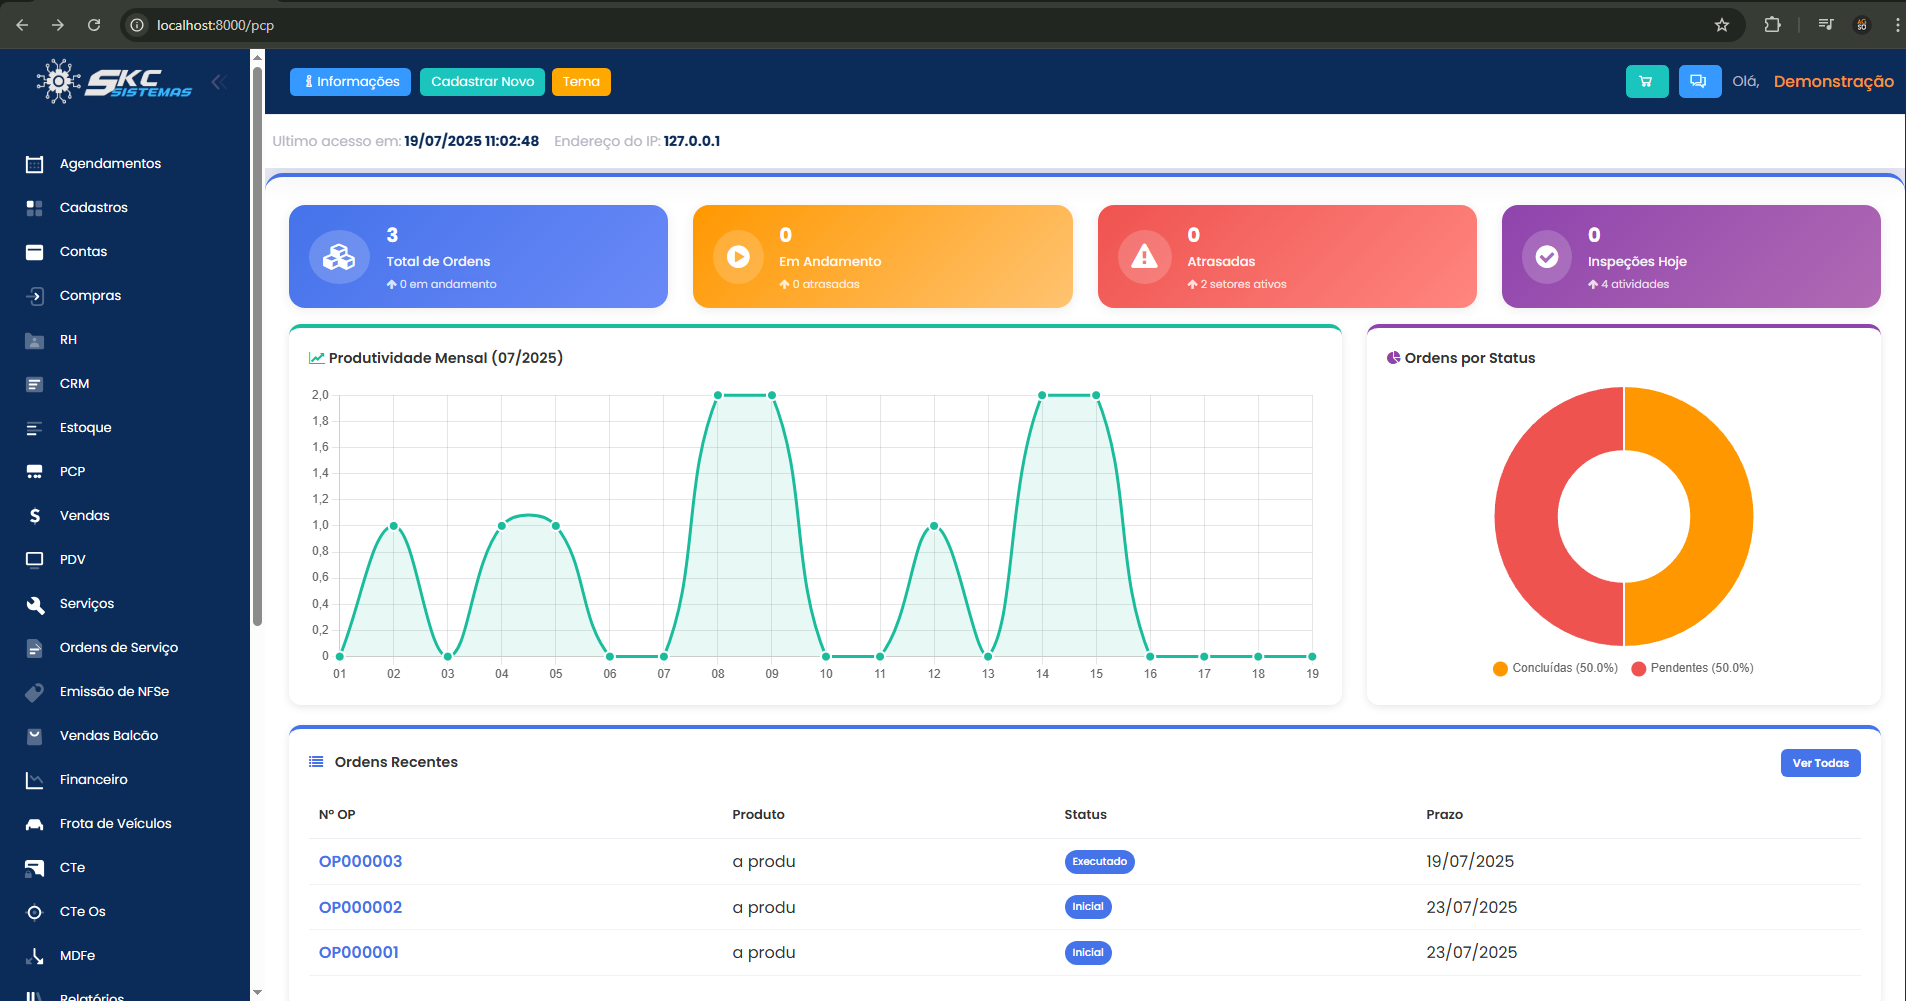Click the Cadastrar Novo button
The width and height of the screenshot is (1906, 1001).
click(482, 82)
